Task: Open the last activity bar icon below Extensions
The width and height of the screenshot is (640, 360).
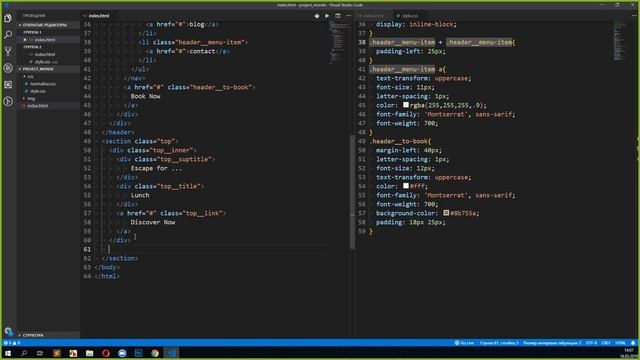Action: pyautogui.click(x=8, y=101)
